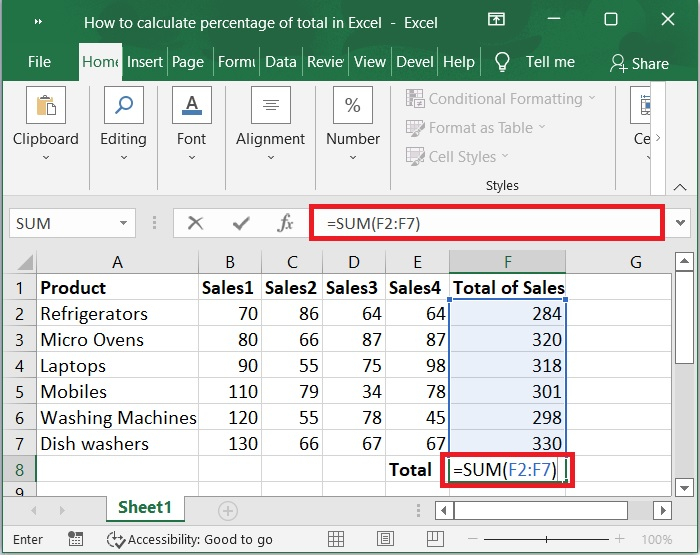Screen dimensions: 700x558
Task: Open the Ribbon Display Options icon
Action: (x=496, y=21)
